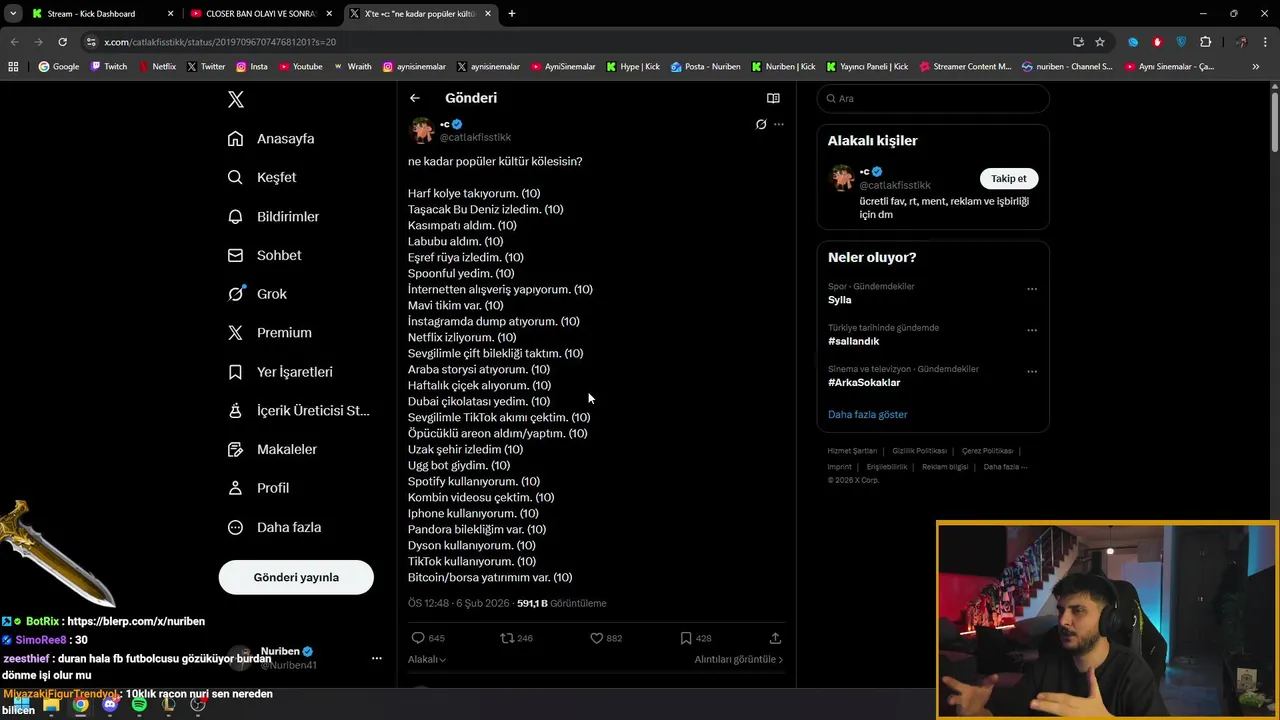The height and width of the screenshot is (720, 1280).
Task: Open the Youtube bookmark
Action: [300, 67]
